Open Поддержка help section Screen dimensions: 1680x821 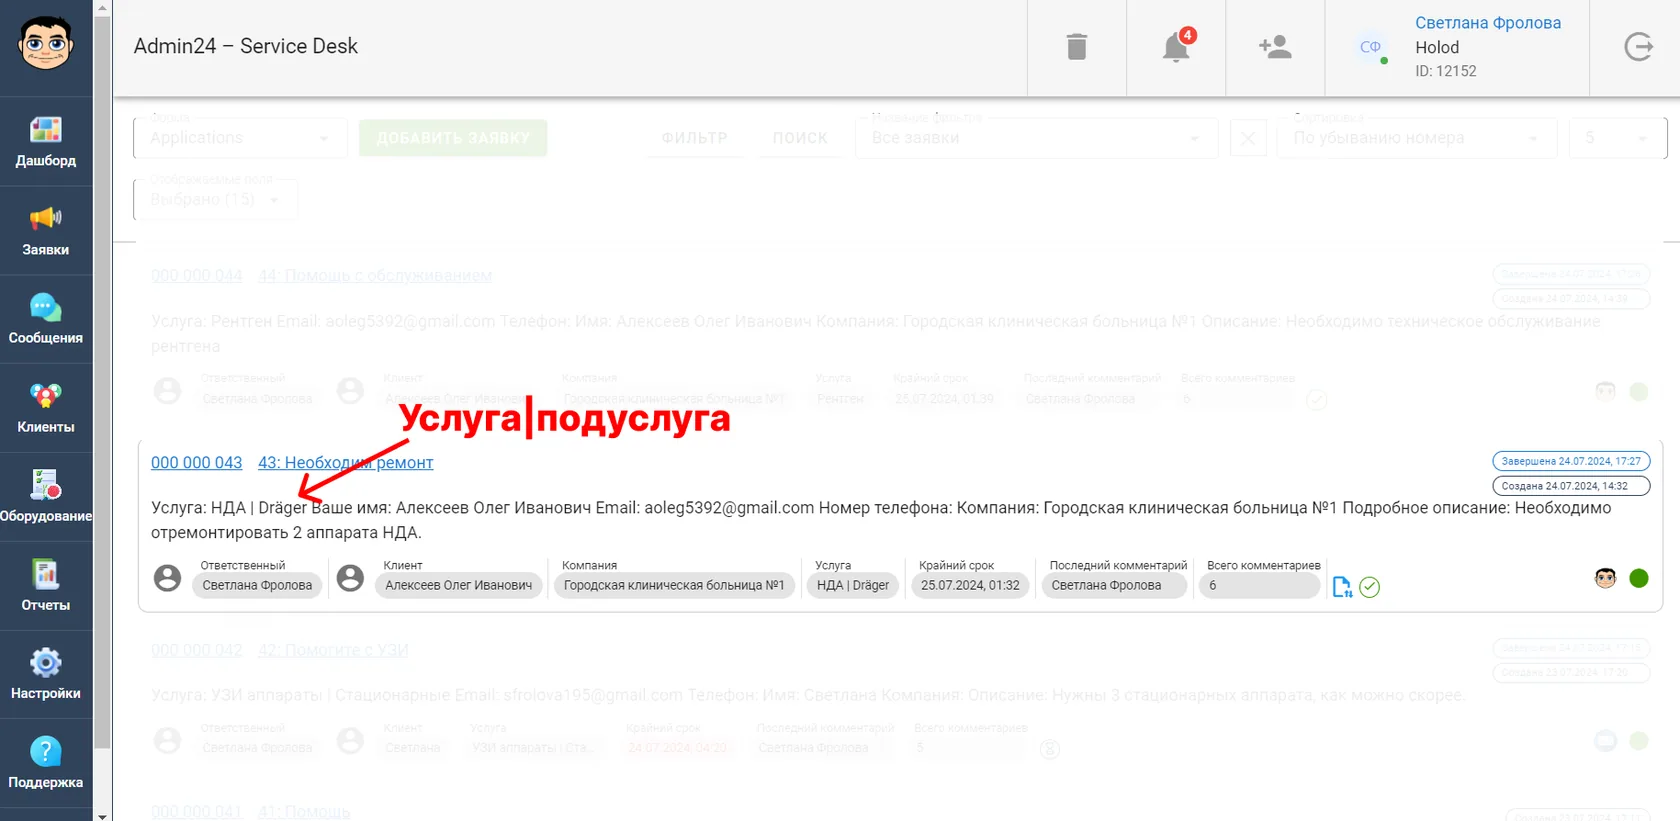(x=46, y=763)
